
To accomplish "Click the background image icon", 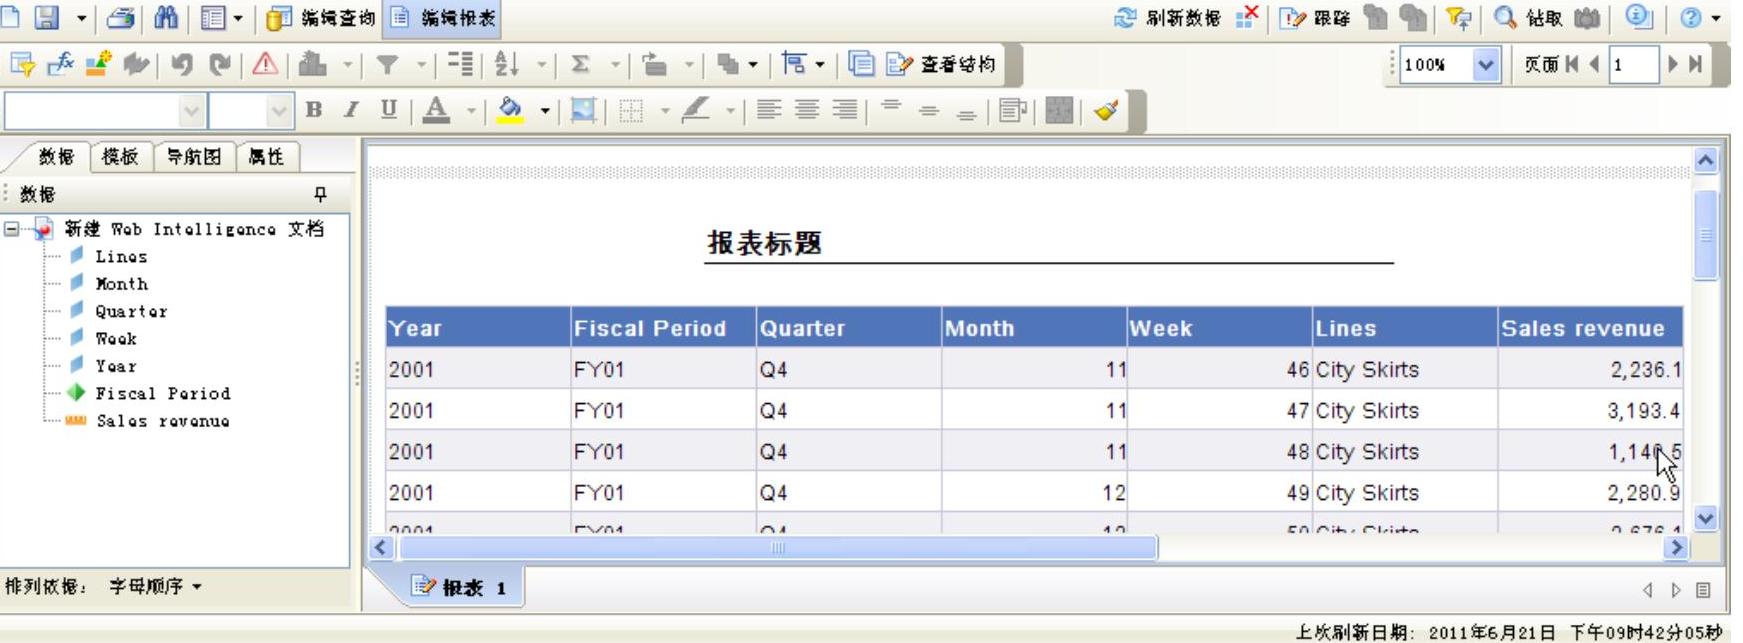I will 583,110.
